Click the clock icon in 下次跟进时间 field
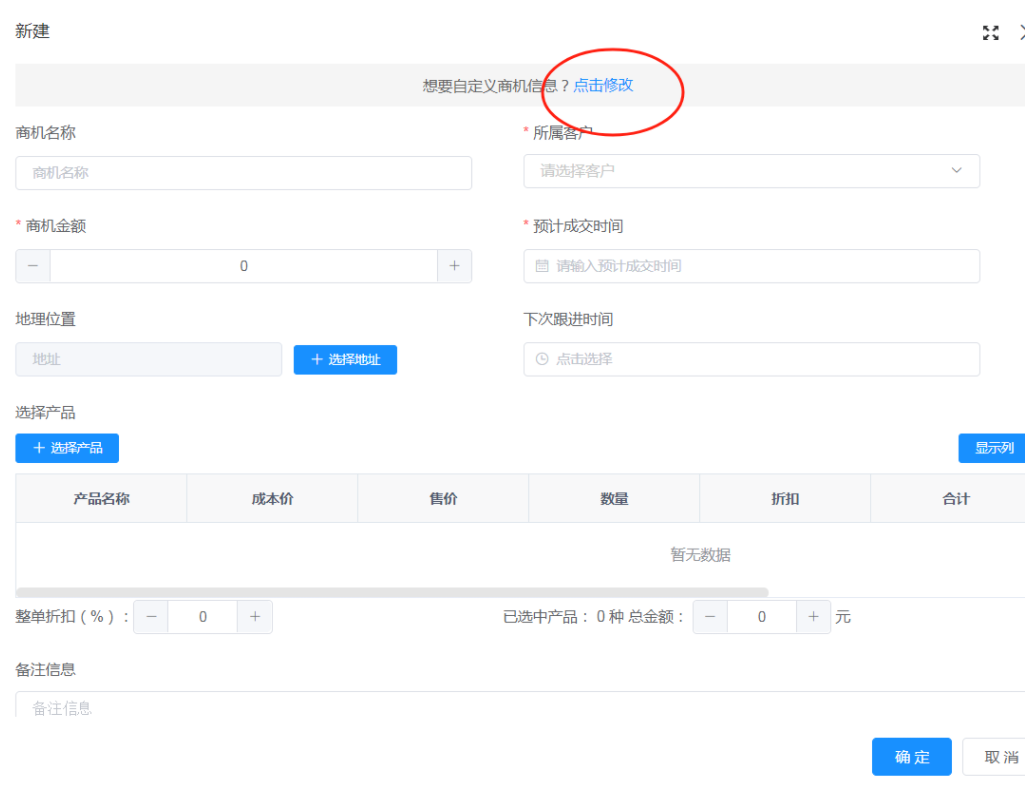This screenshot has width=1025, height=786. pyautogui.click(x=539, y=359)
